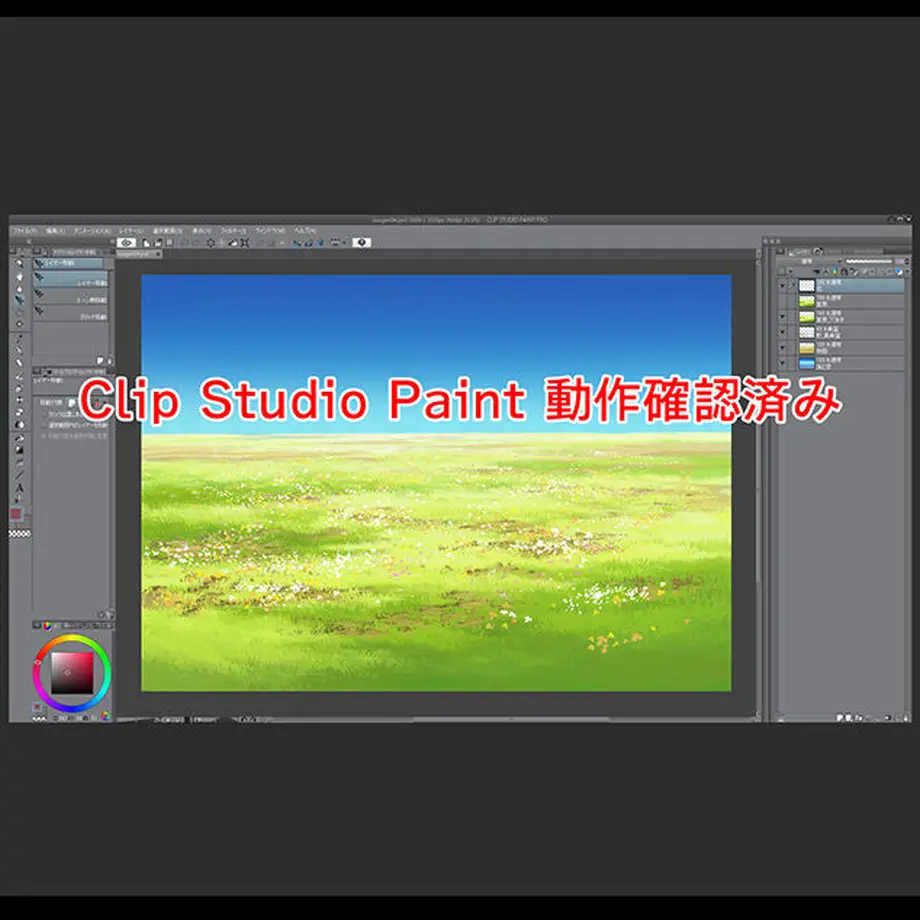Pick a shade in the color wheel square
This screenshot has height=920, width=920.
pos(72,673)
